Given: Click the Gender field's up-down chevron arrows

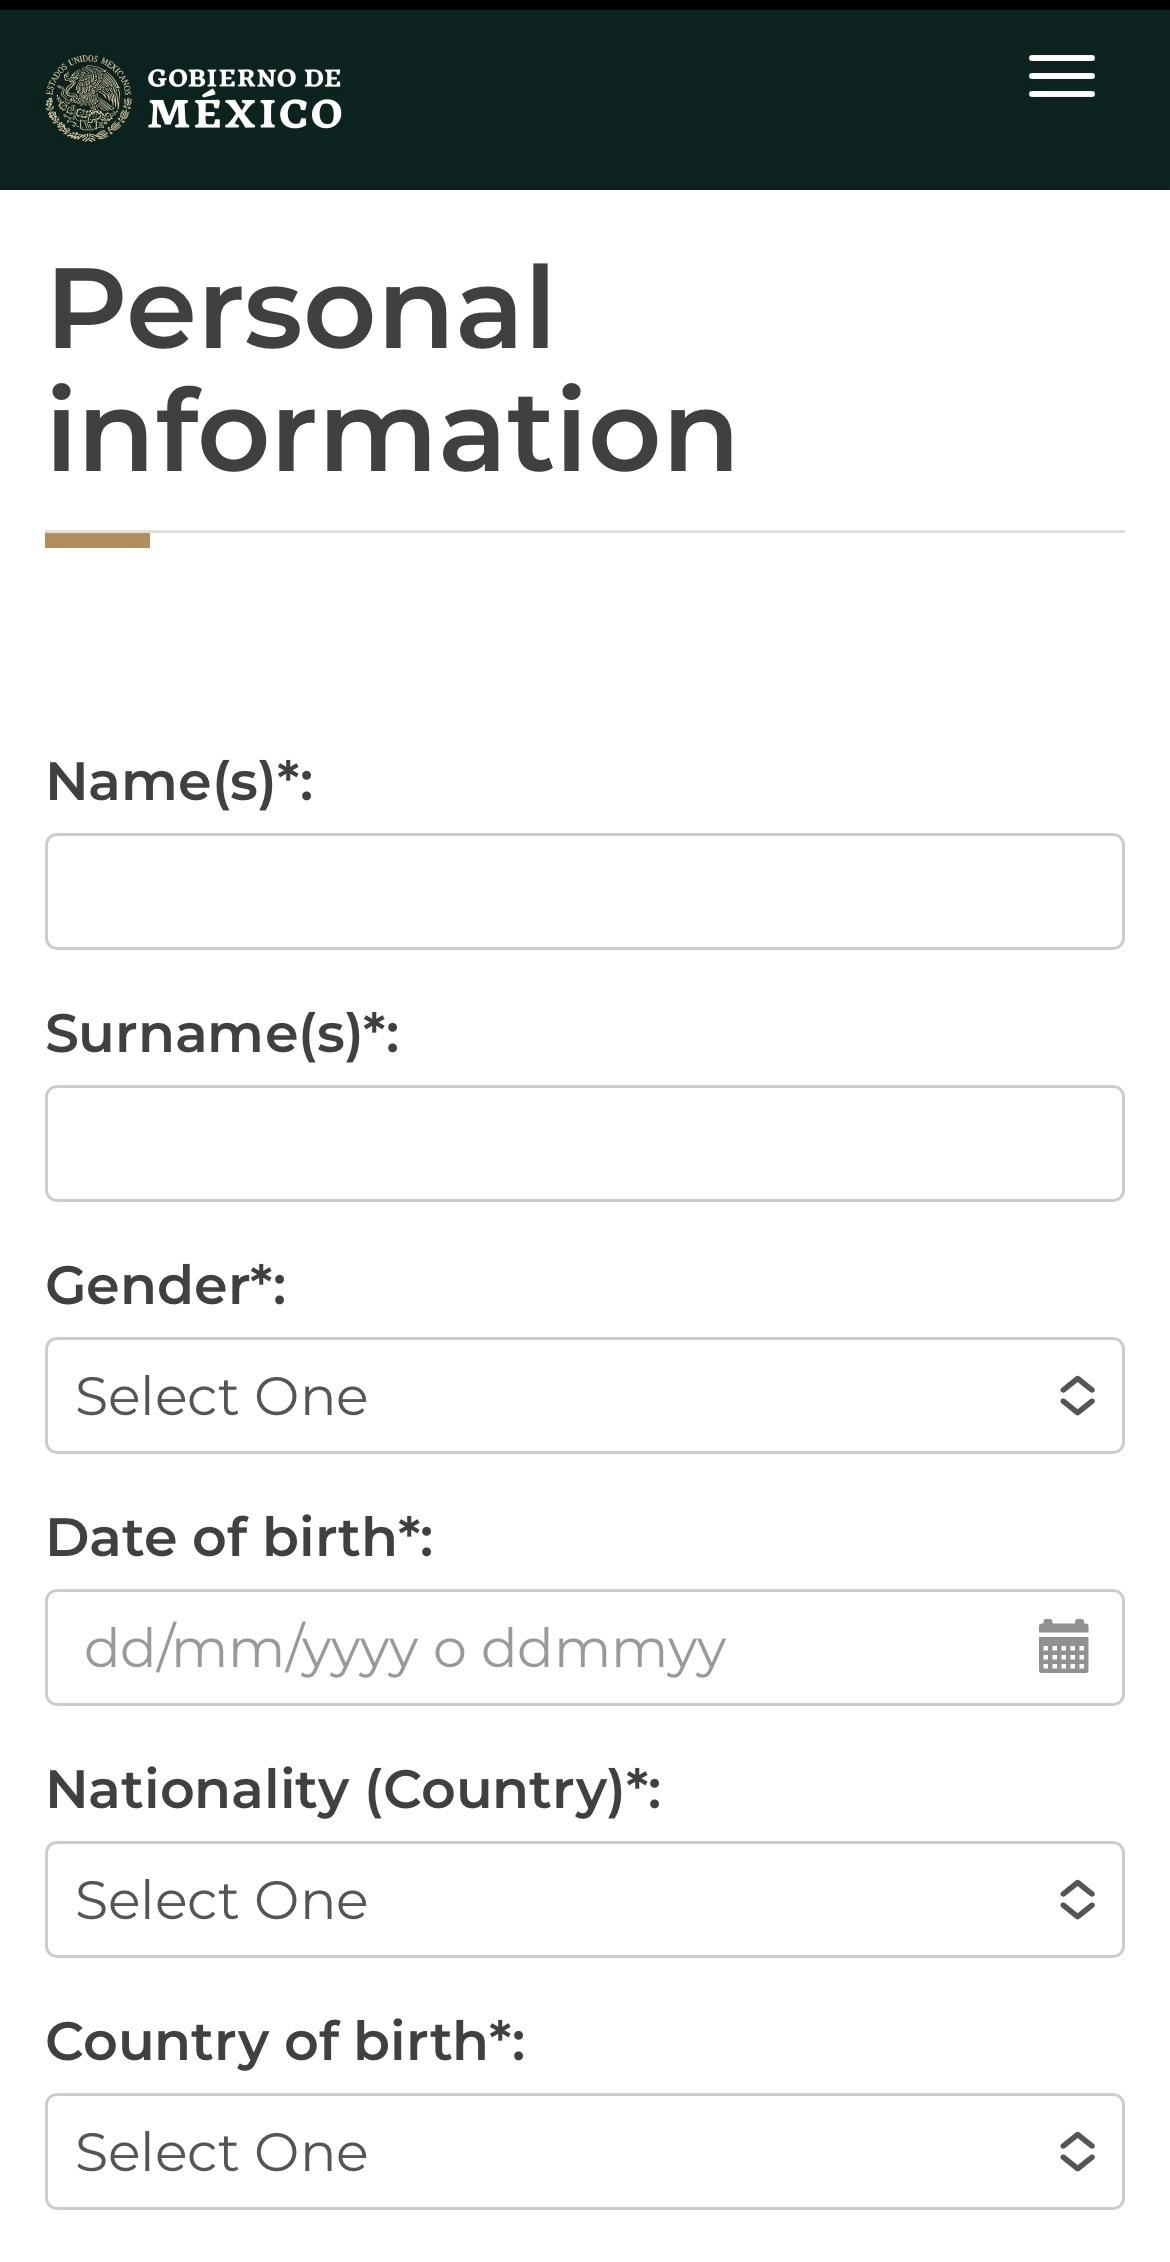Looking at the screenshot, I should click(x=1076, y=1395).
